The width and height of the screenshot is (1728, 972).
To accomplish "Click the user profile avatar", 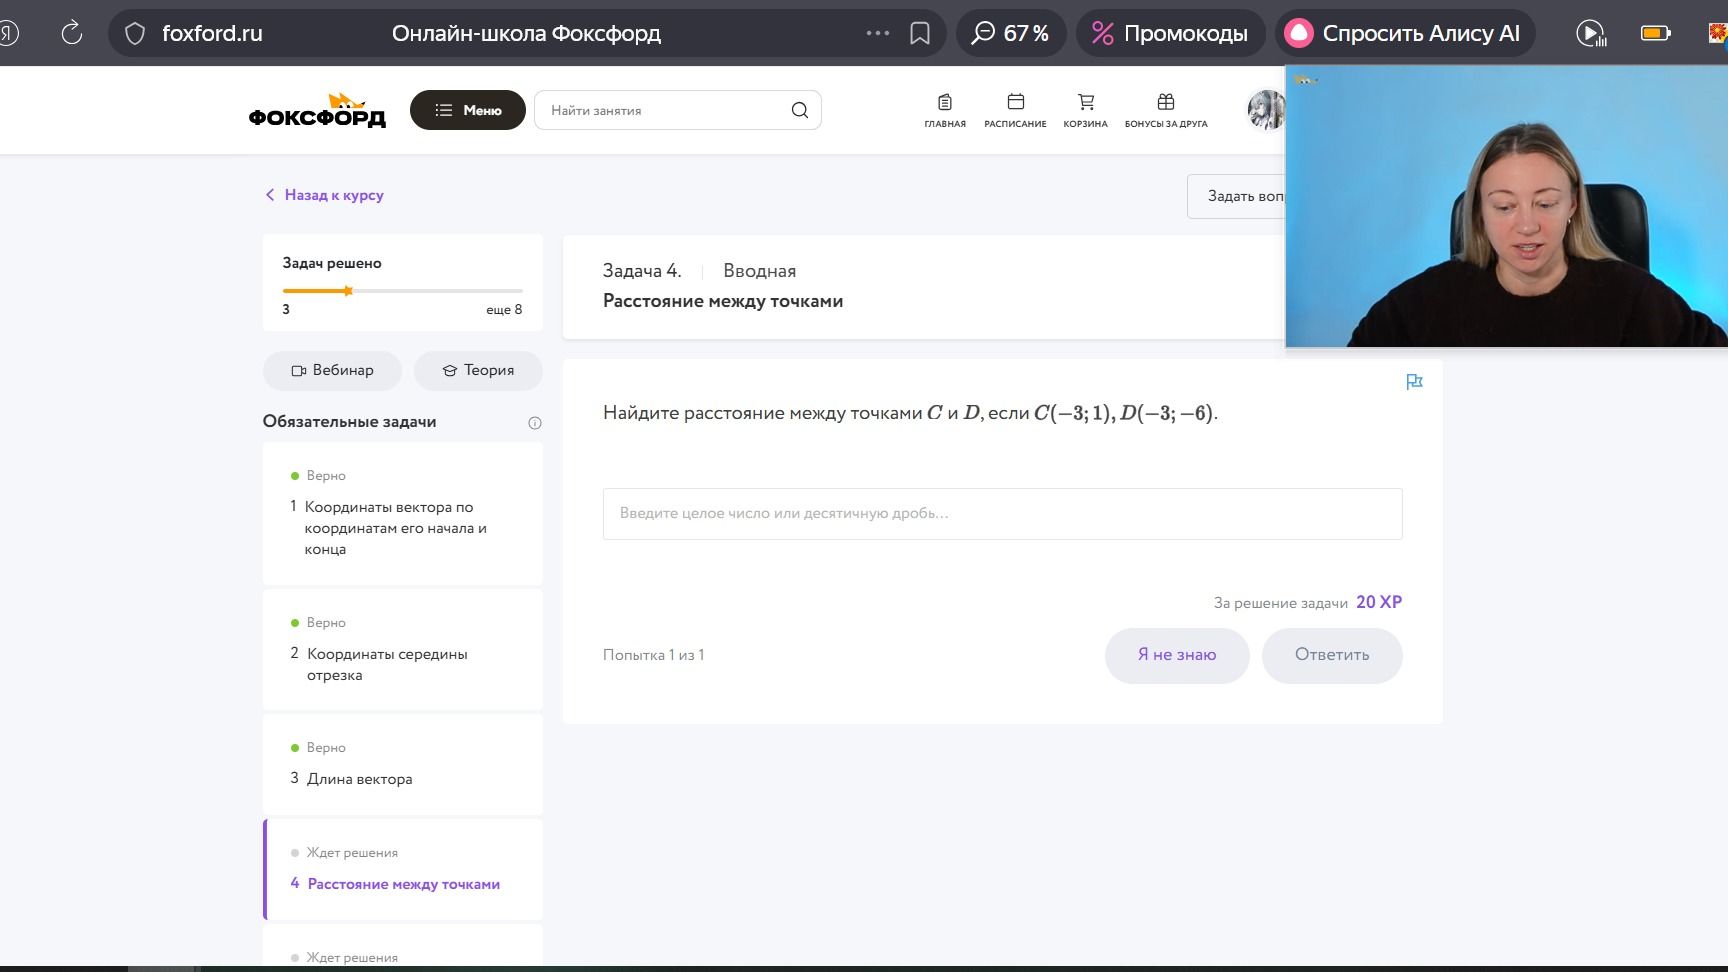I will pyautogui.click(x=1266, y=110).
